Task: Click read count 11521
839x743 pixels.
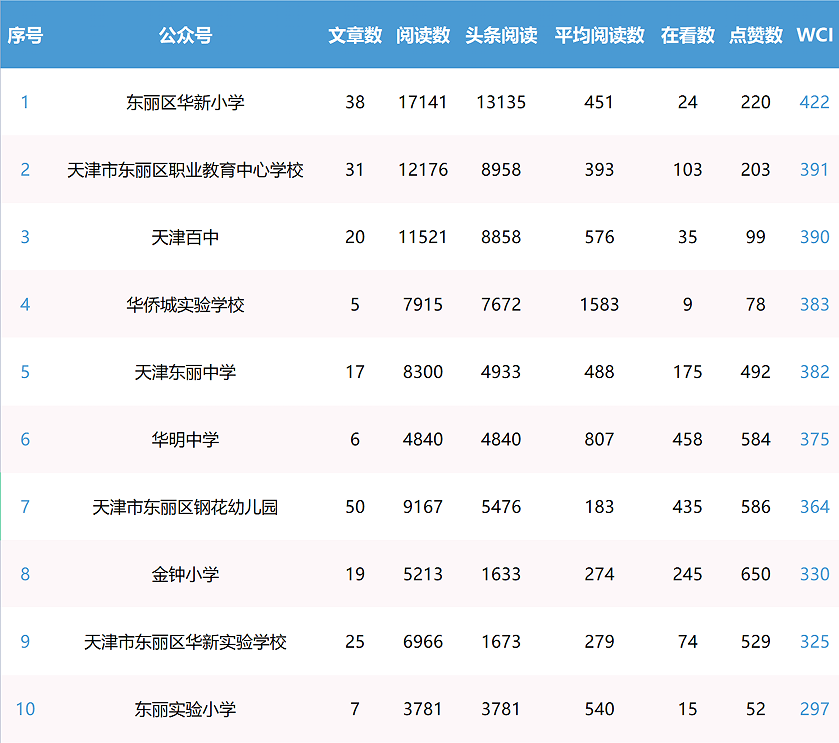Action: tap(423, 238)
